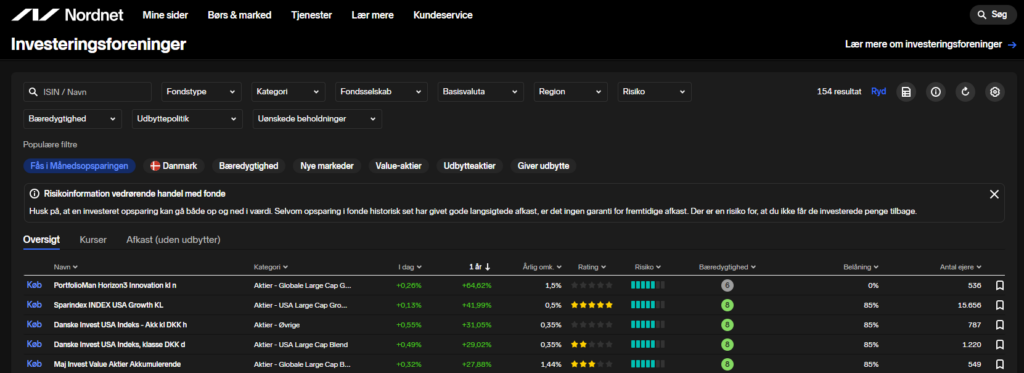
Task: Toggle the Bæredygtighed popular filter chip
Action: pyautogui.click(x=249, y=166)
